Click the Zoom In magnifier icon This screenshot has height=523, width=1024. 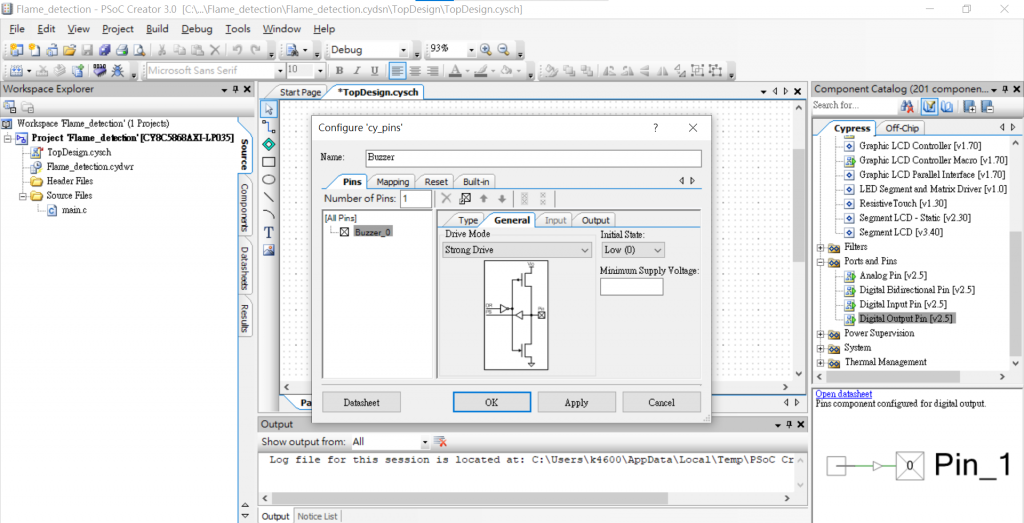pos(486,50)
